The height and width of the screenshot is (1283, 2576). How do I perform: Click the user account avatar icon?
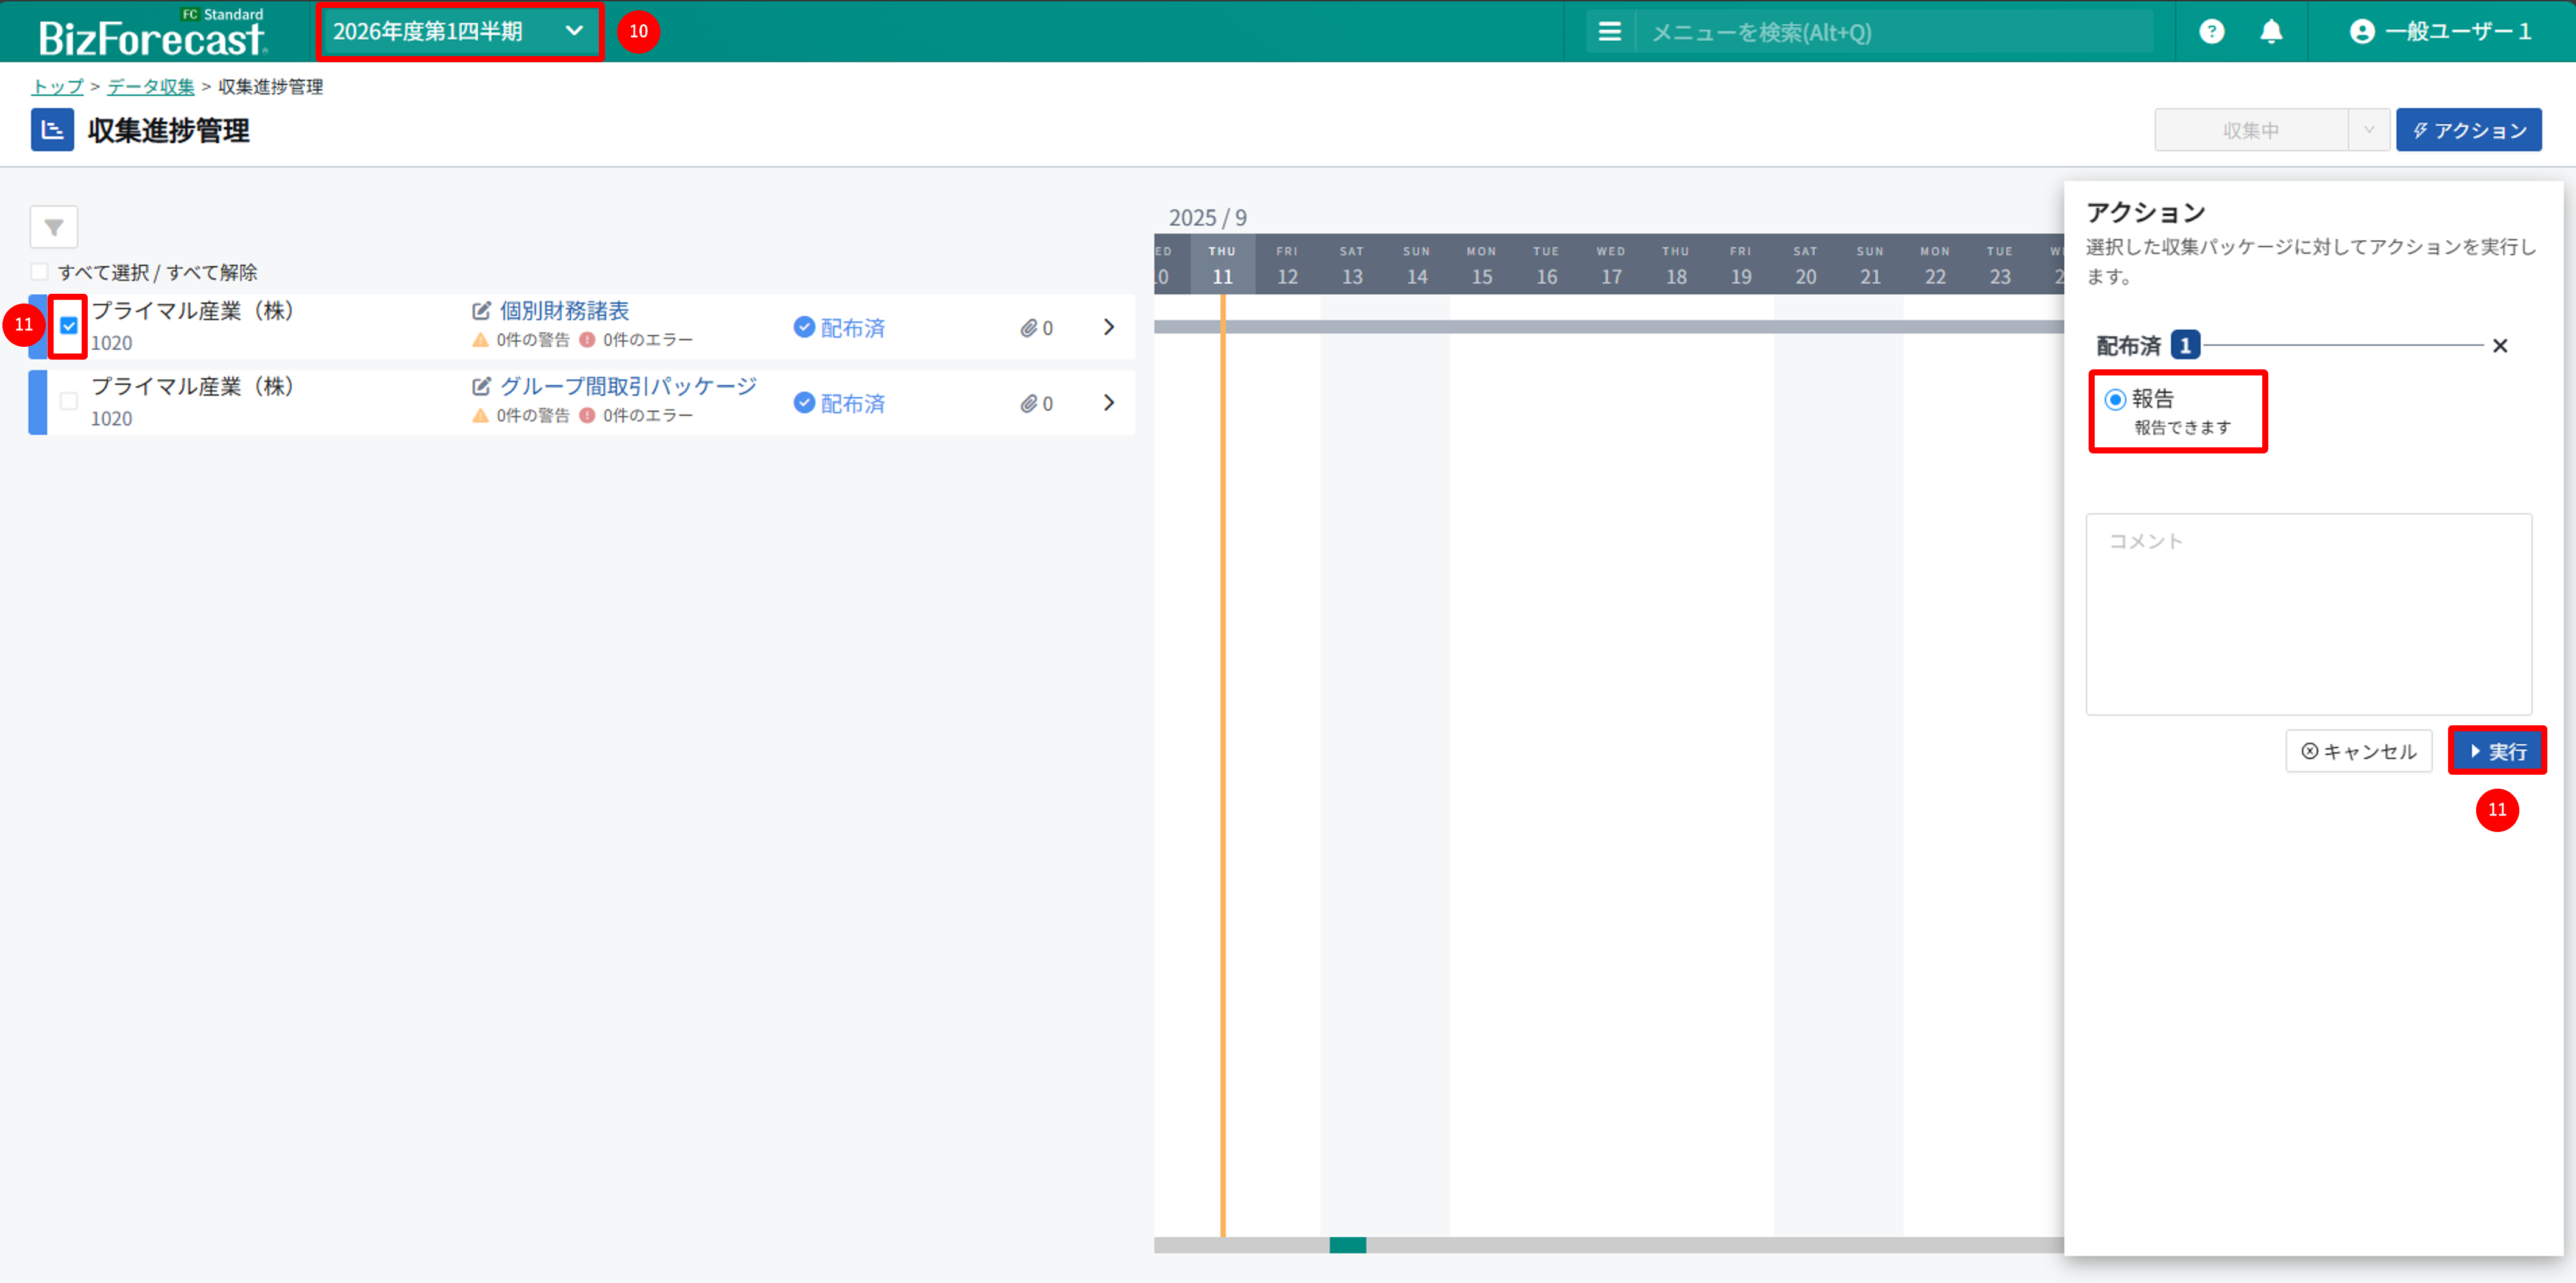click(2361, 32)
